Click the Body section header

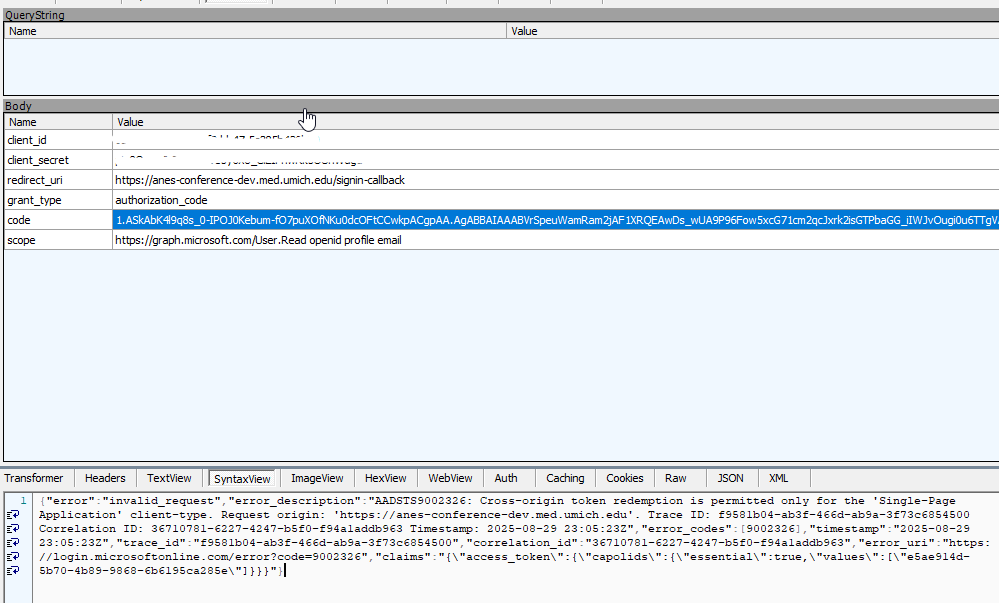point(18,106)
